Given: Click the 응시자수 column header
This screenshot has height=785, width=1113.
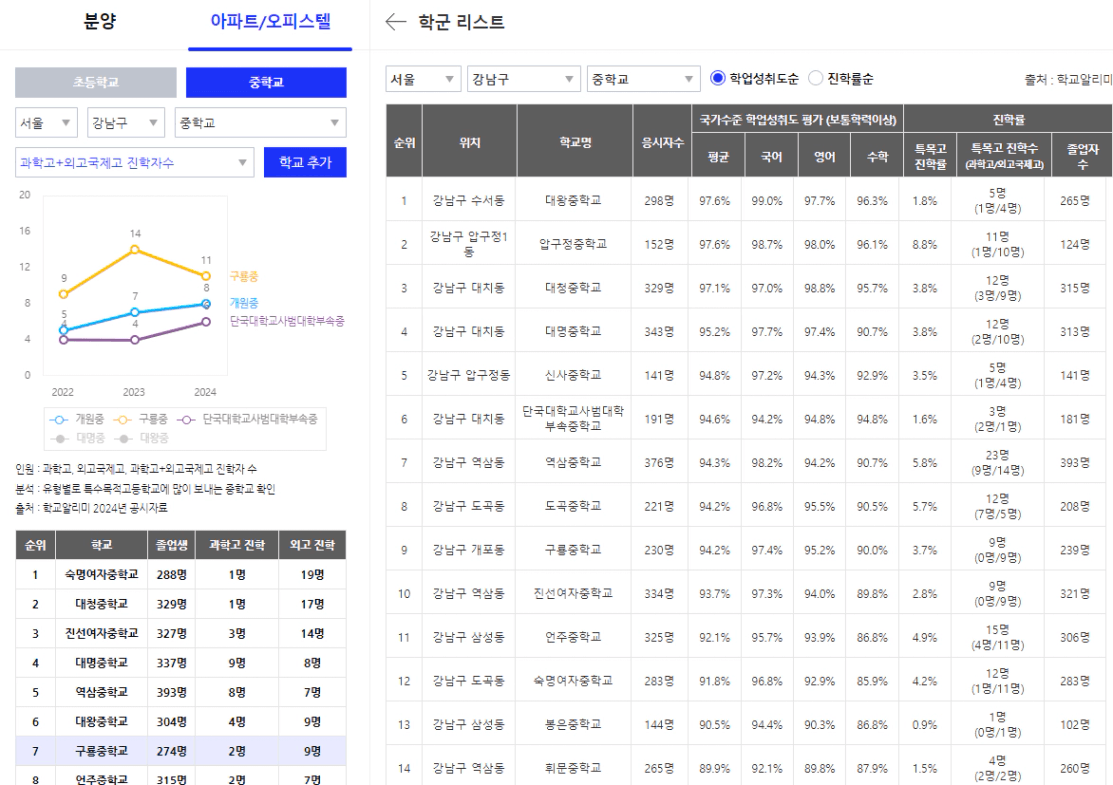Looking at the screenshot, I should point(662,141).
